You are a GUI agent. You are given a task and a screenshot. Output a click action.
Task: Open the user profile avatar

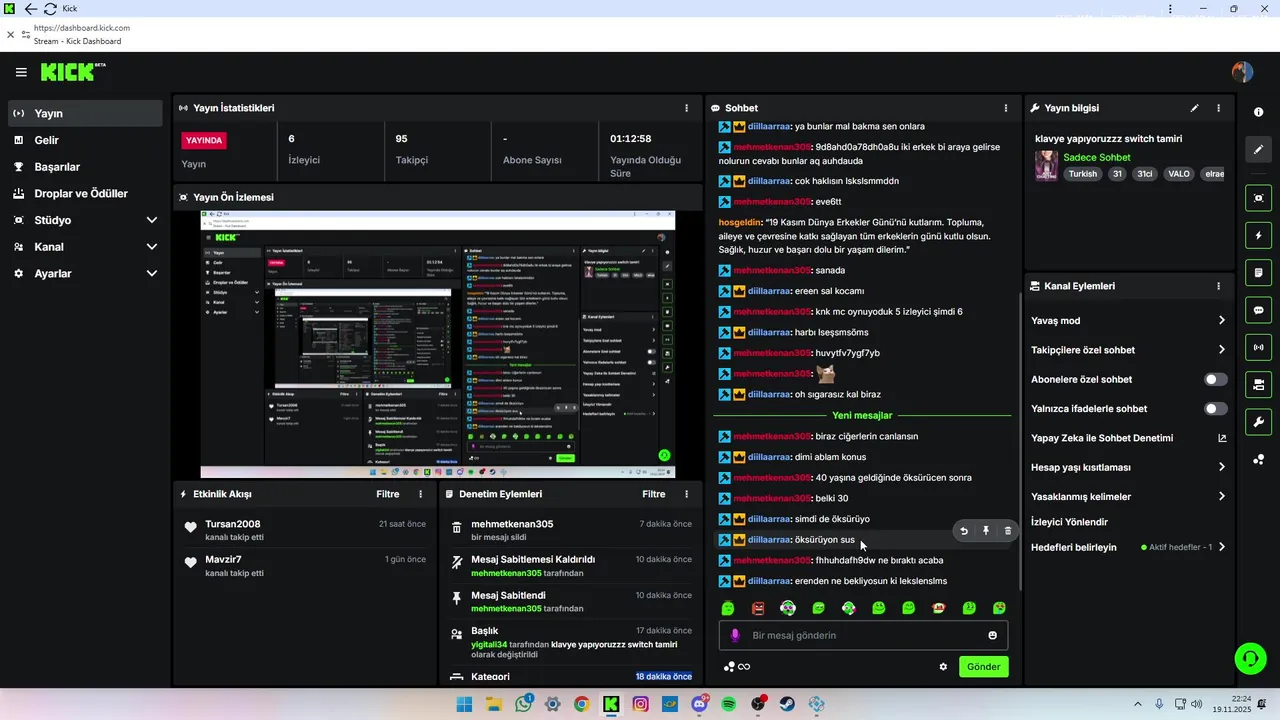1242,72
